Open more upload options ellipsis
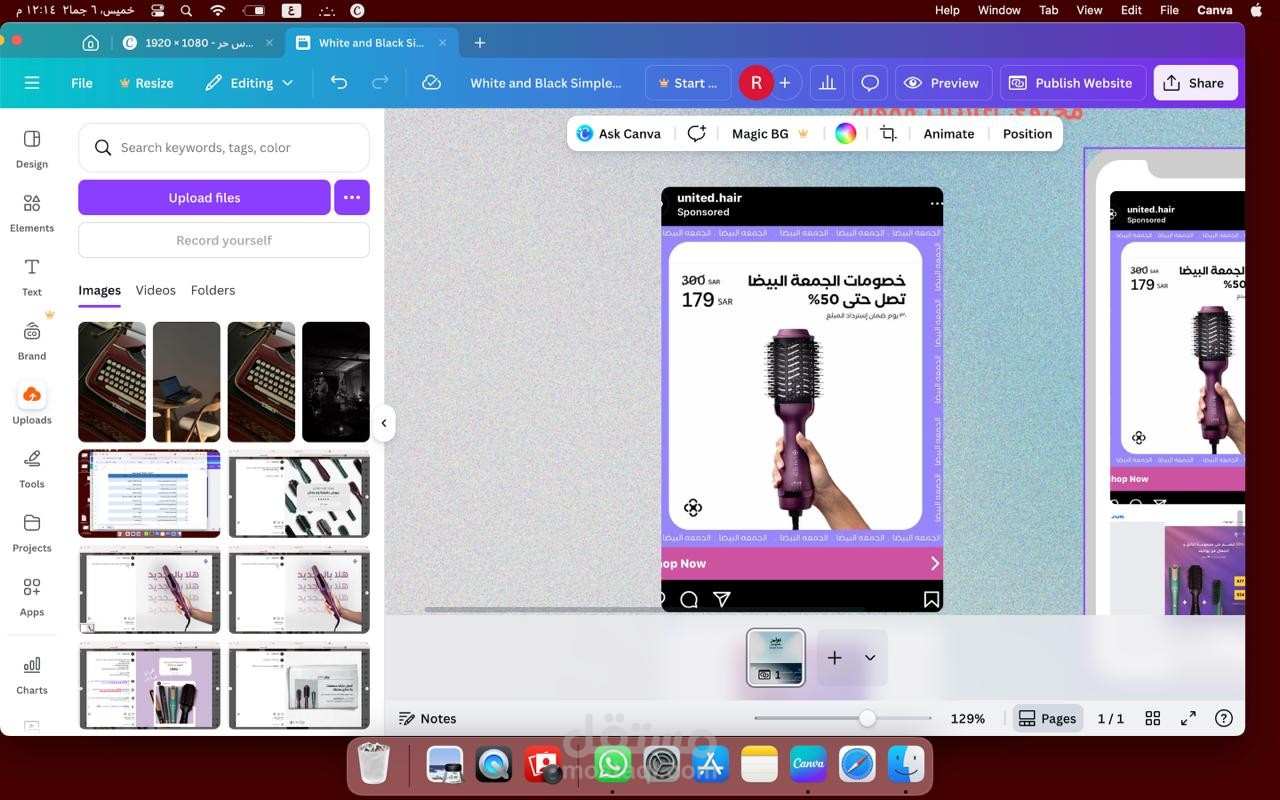The height and width of the screenshot is (800, 1280). pyautogui.click(x=352, y=197)
